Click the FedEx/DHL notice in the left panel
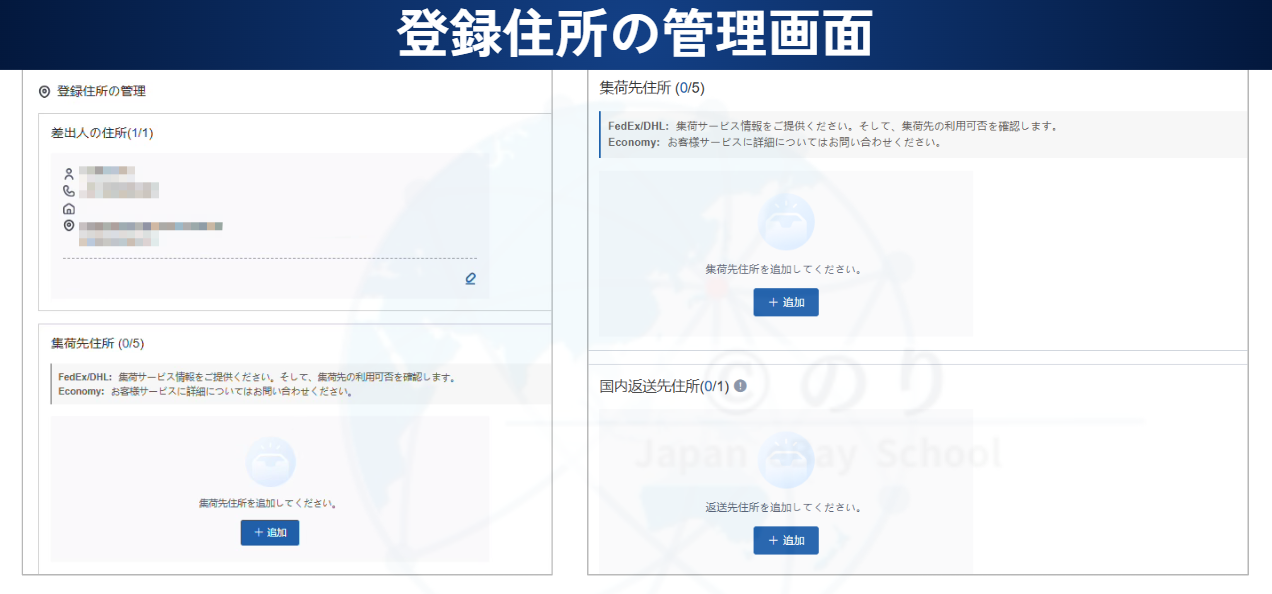The height and width of the screenshot is (594, 1272). pyautogui.click(x=257, y=377)
